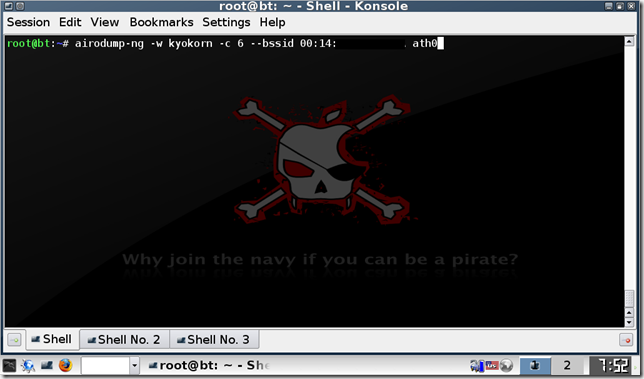Expand the taskbar command box dropdown
The image size is (644, 379).
pos(134,365)
